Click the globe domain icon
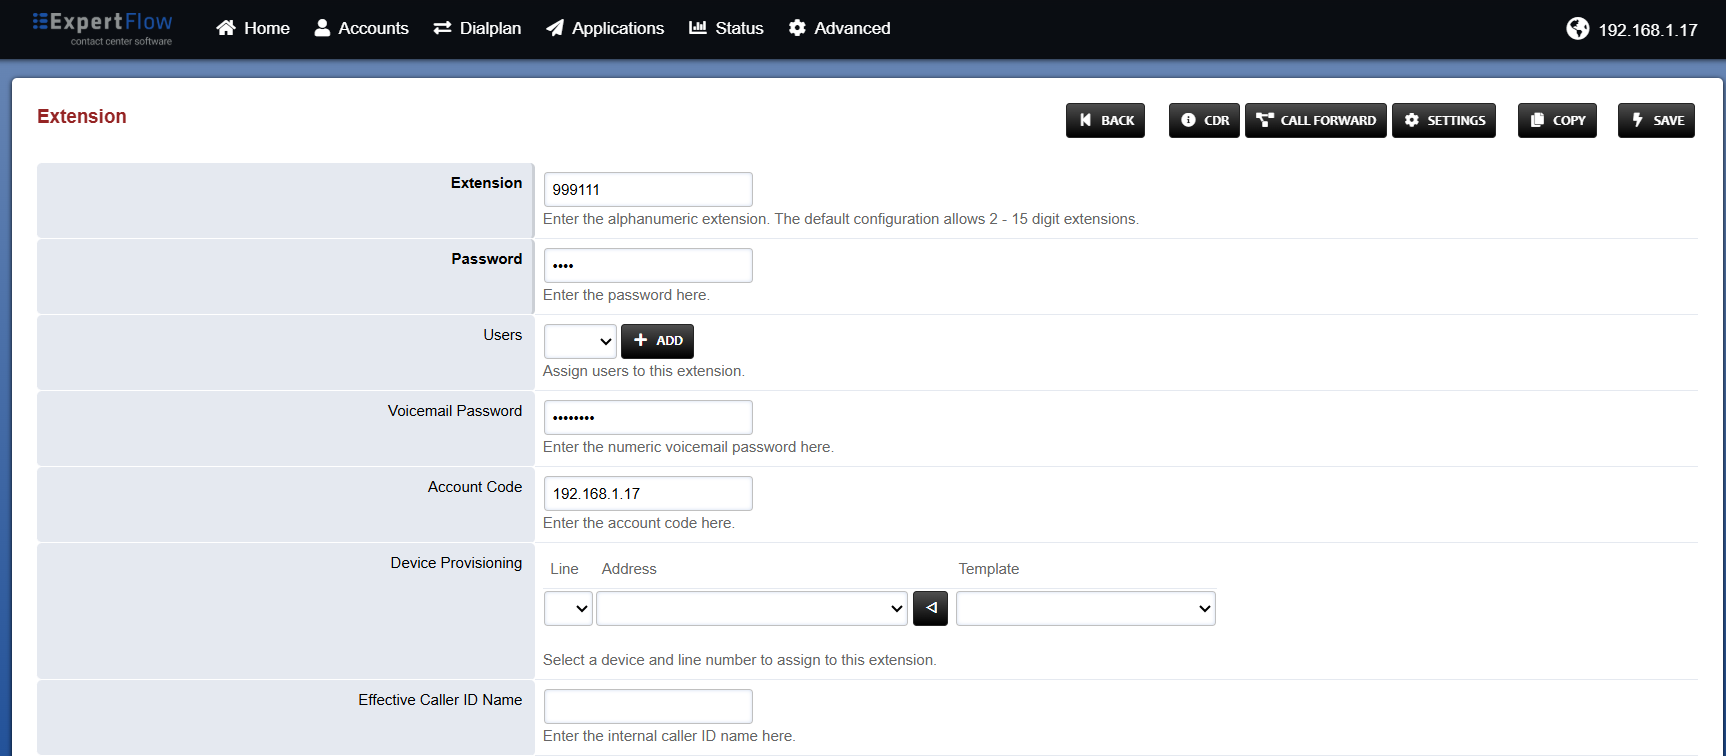The image size is (1726, 756). [x=1578, y=29]
